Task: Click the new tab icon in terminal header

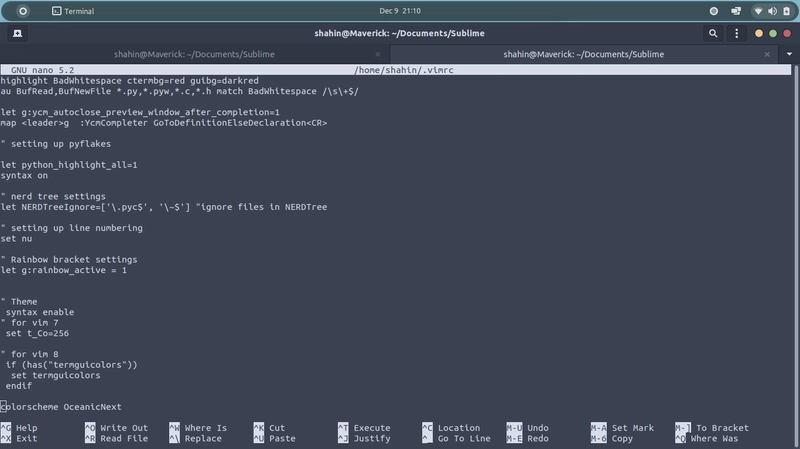Action: [18, 33]
